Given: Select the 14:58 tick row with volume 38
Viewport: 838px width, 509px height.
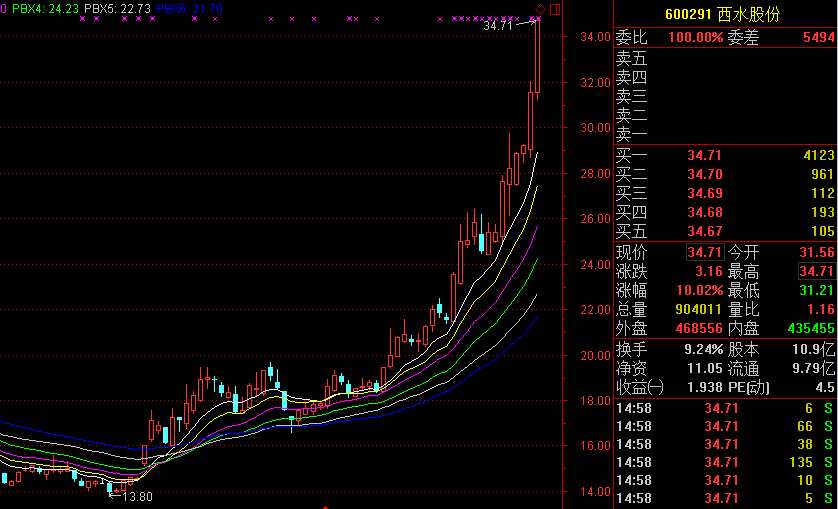Looking at the screenshot, I should [726, 444].
